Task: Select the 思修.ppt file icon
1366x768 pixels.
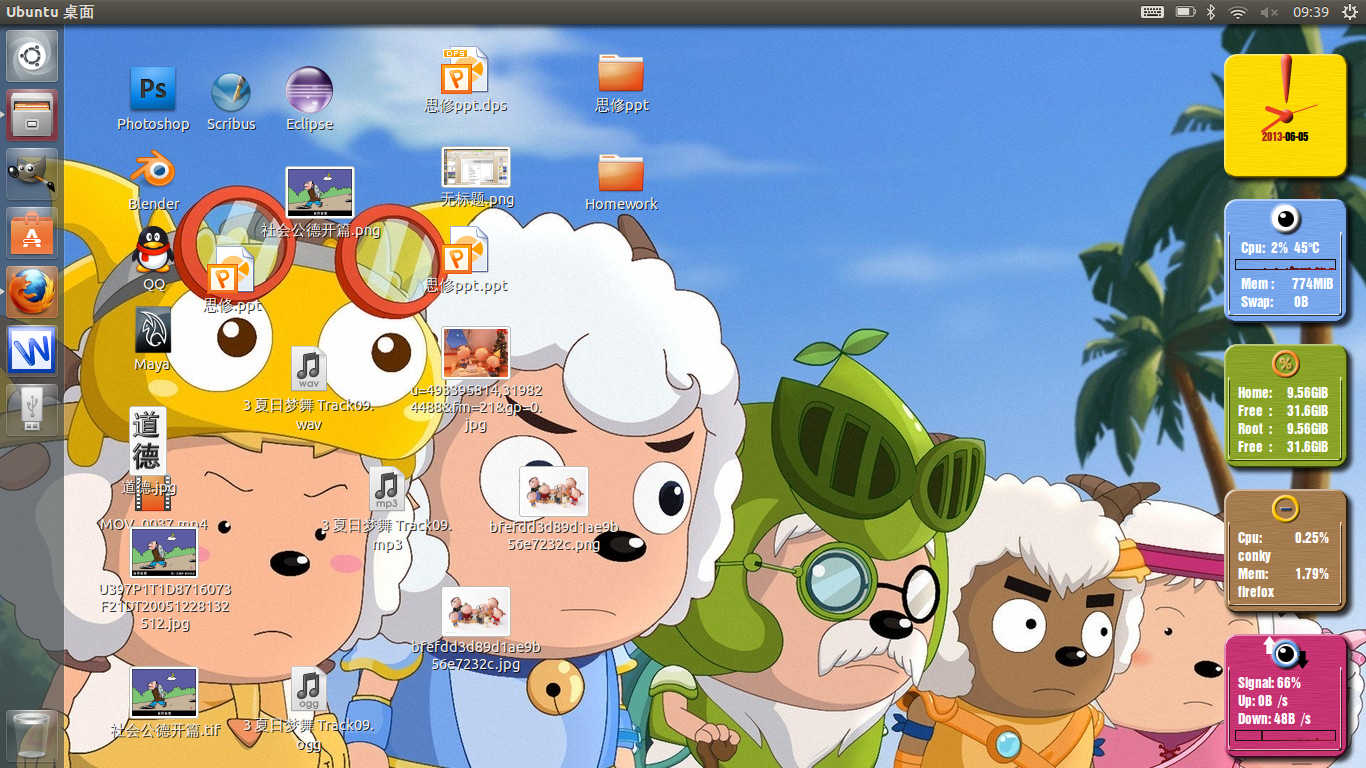Action: (231, 270)
